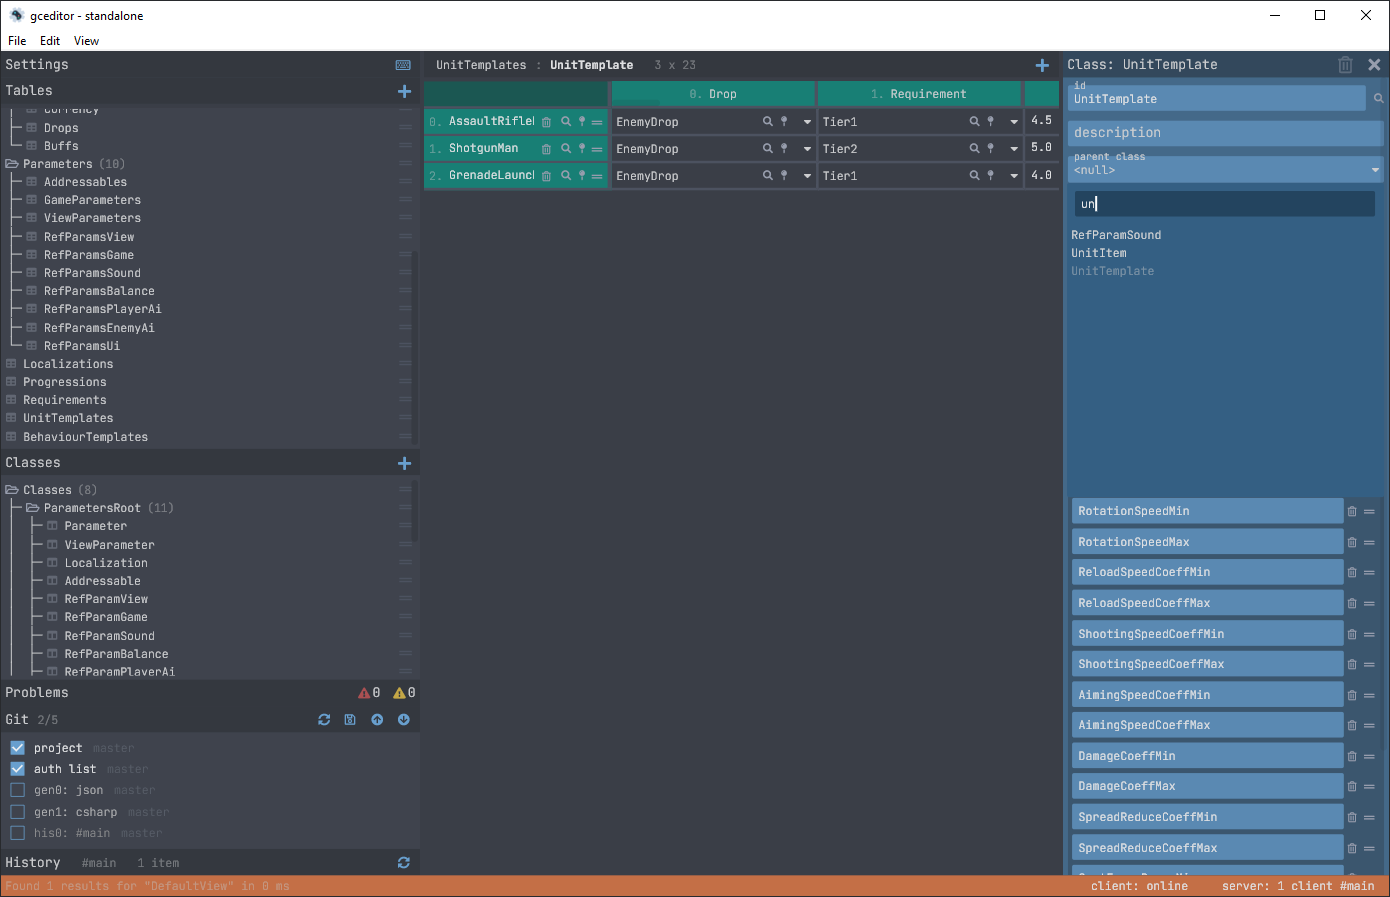Screen dimensions: 1390x897
Task: Delete the AssaultRifle row using its trash icon
Action: [x=546, y=121]
